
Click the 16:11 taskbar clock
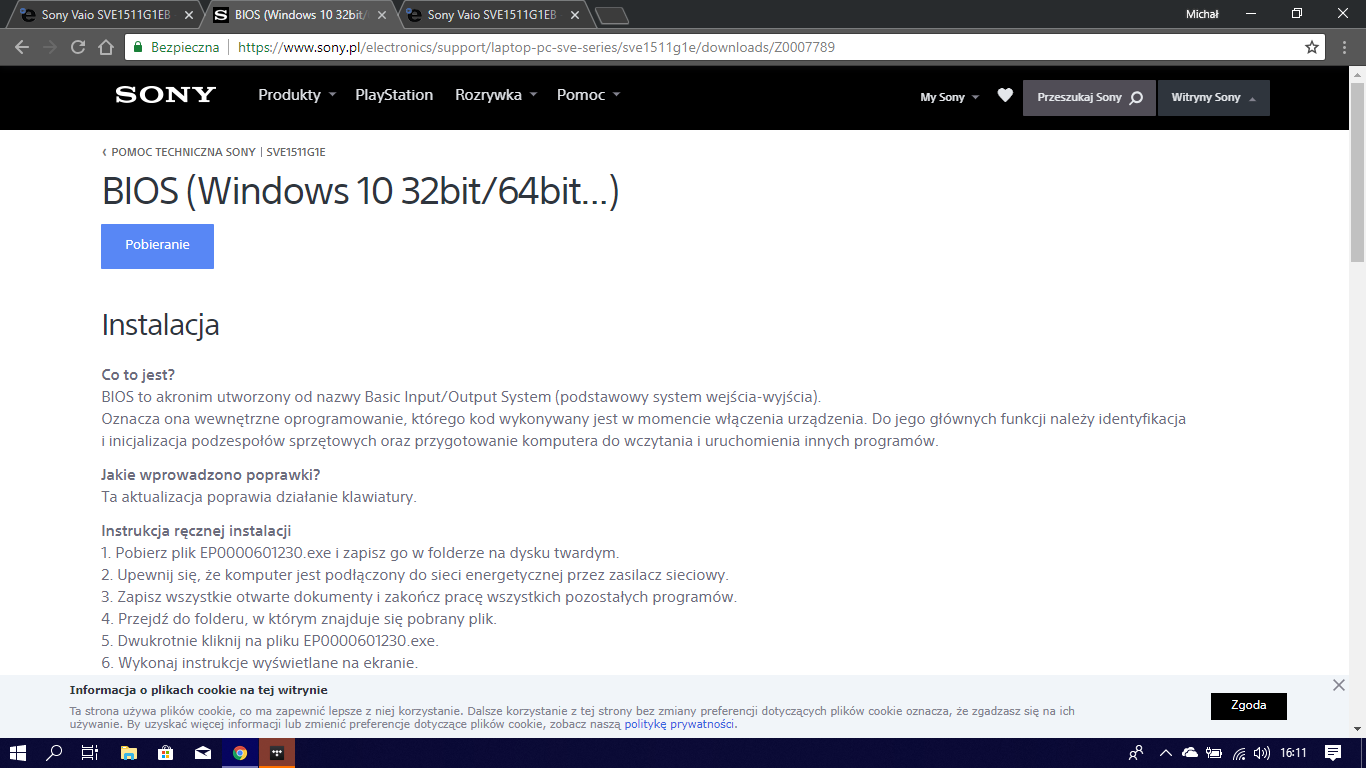tap(1293, 753)
